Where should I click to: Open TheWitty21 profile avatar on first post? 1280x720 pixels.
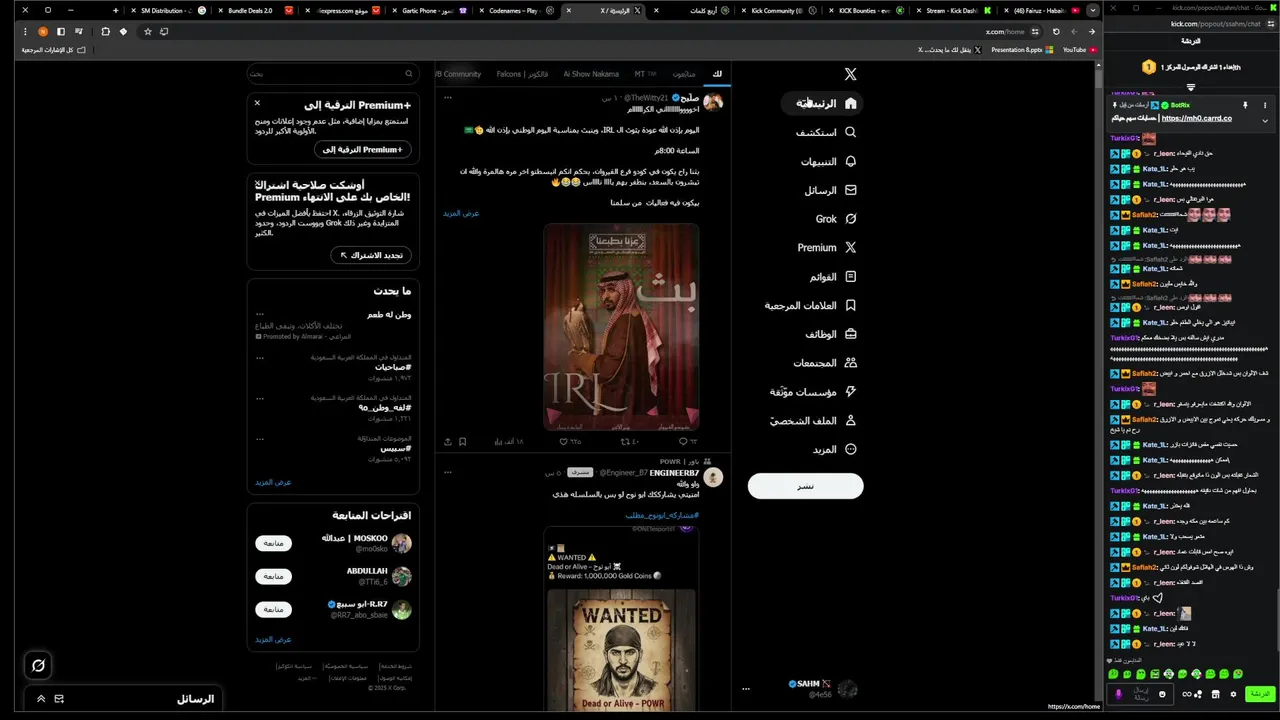(713, 101)
